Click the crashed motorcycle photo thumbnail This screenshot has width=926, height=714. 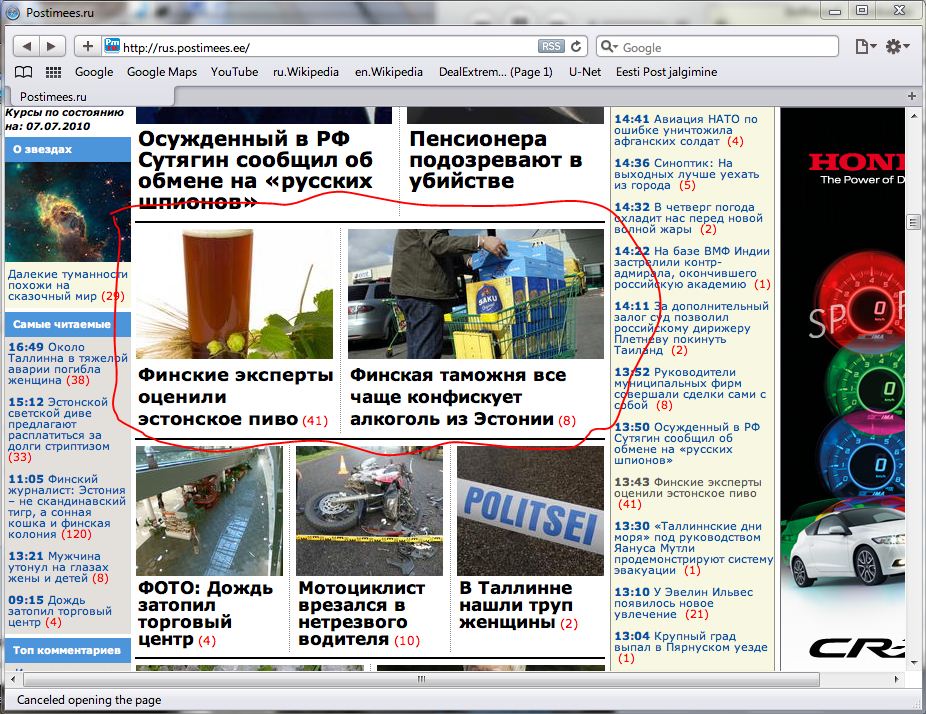click(369, 510)
